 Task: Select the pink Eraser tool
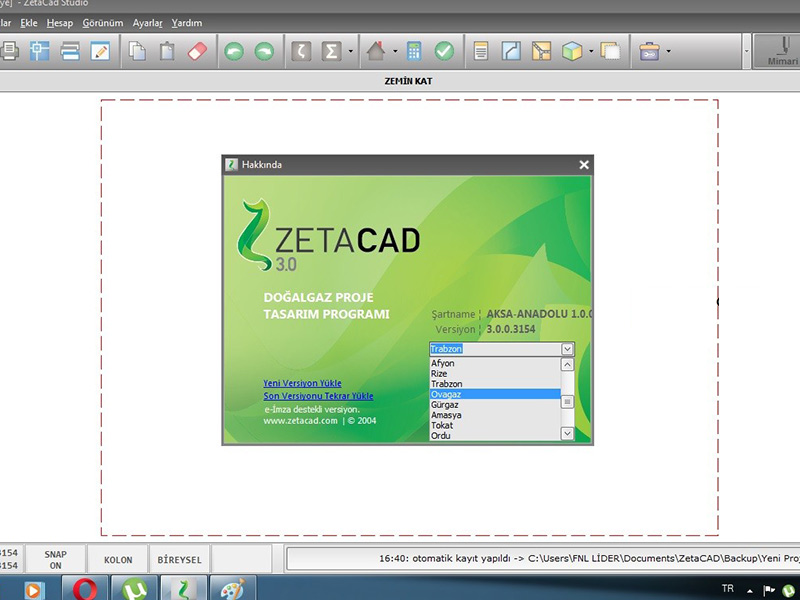[197, 51]
